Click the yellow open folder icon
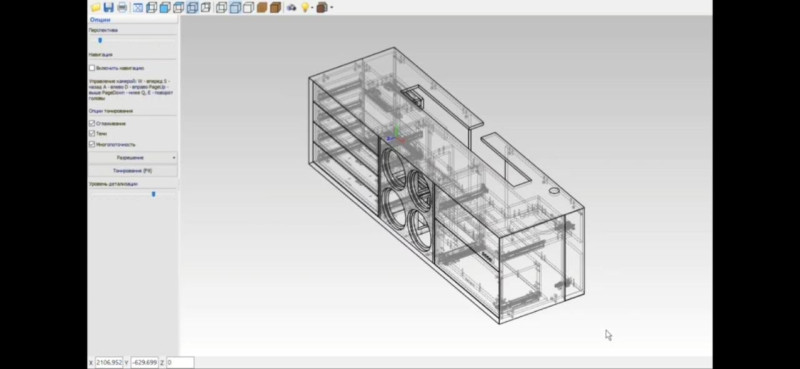 pos(95,8)
